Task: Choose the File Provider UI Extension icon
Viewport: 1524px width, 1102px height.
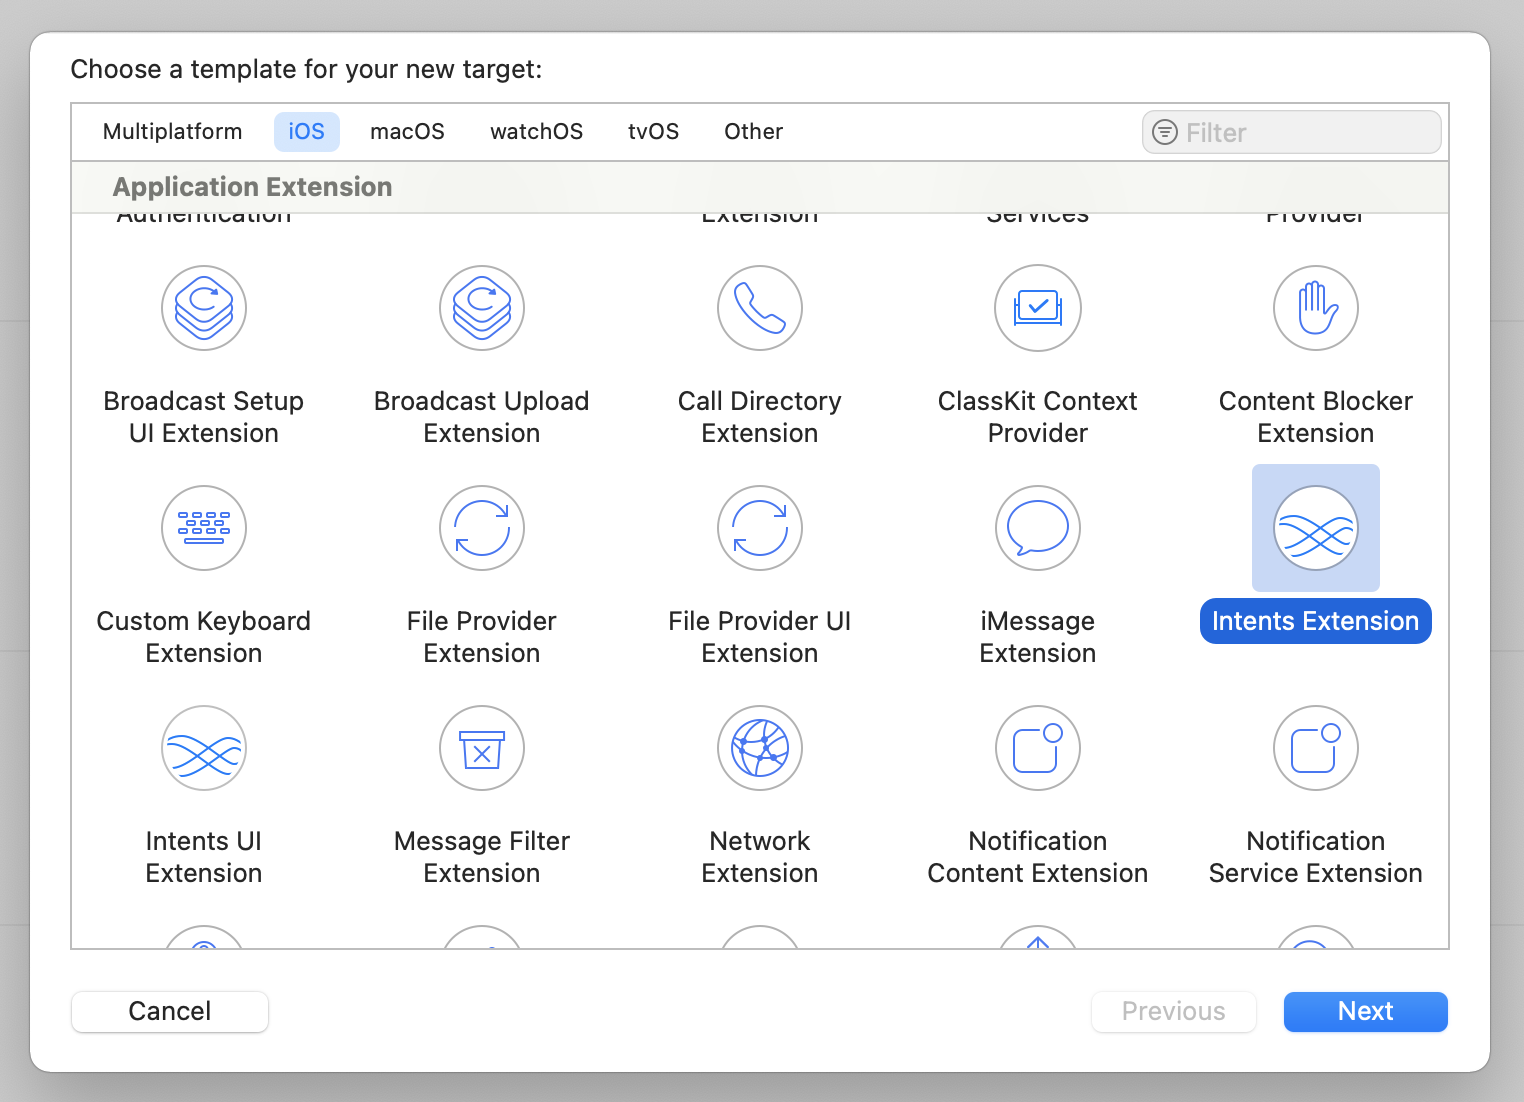Action: 760,528
